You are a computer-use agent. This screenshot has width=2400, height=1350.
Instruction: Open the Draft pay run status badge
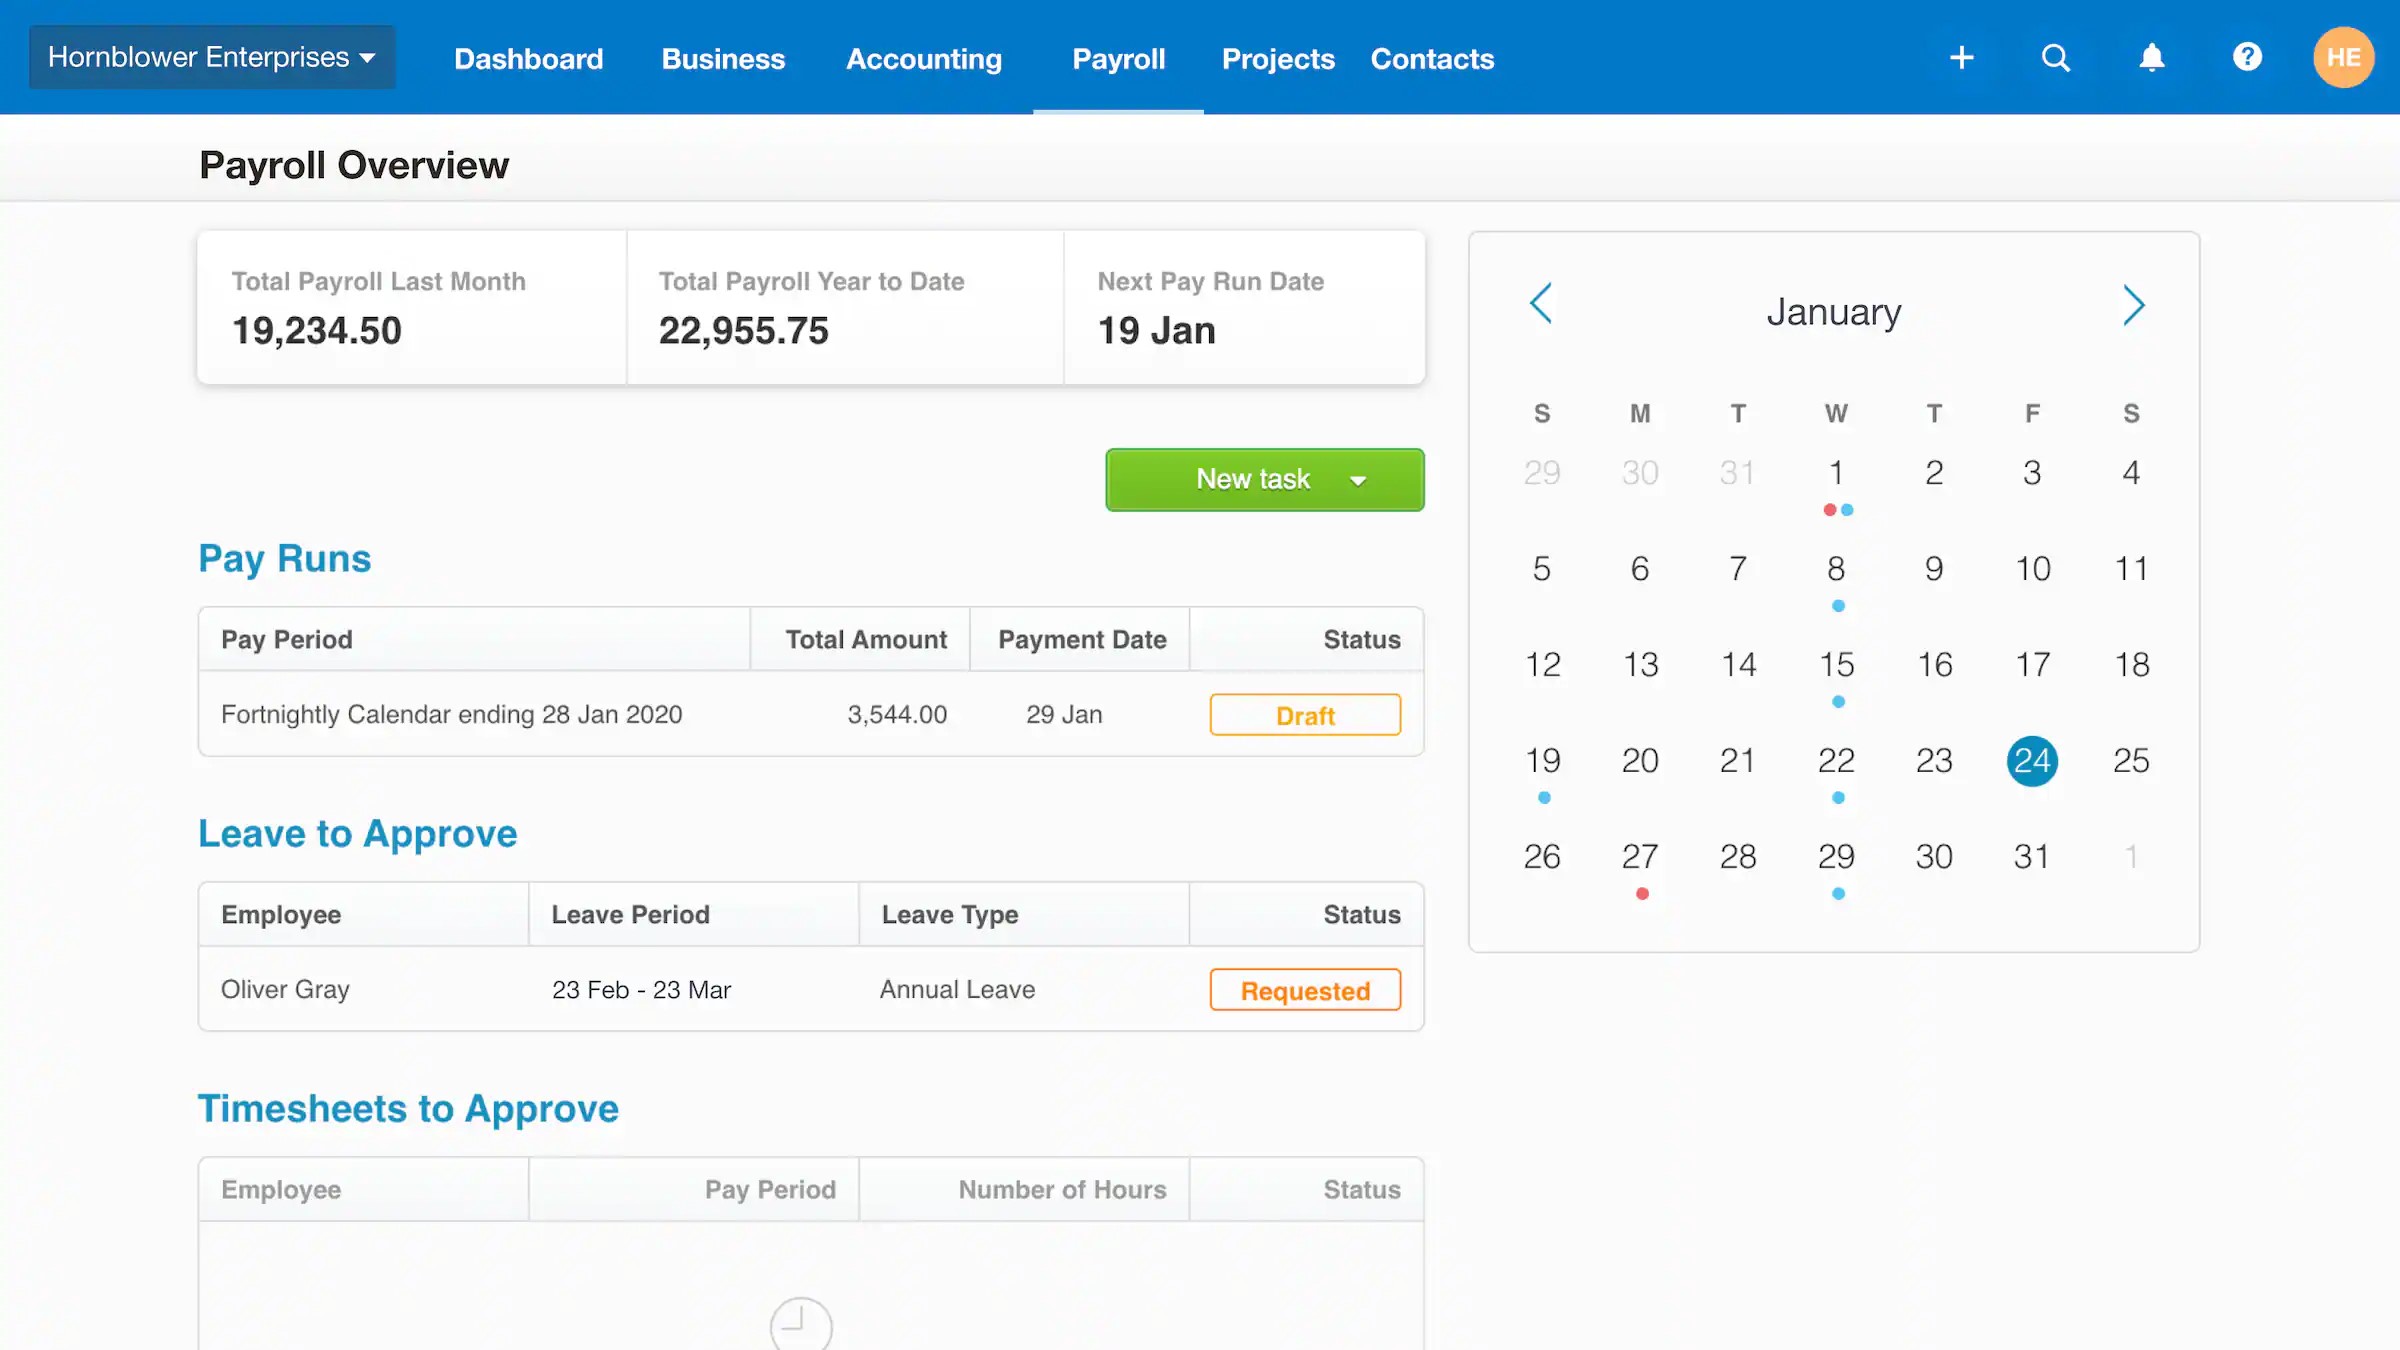1305,714
